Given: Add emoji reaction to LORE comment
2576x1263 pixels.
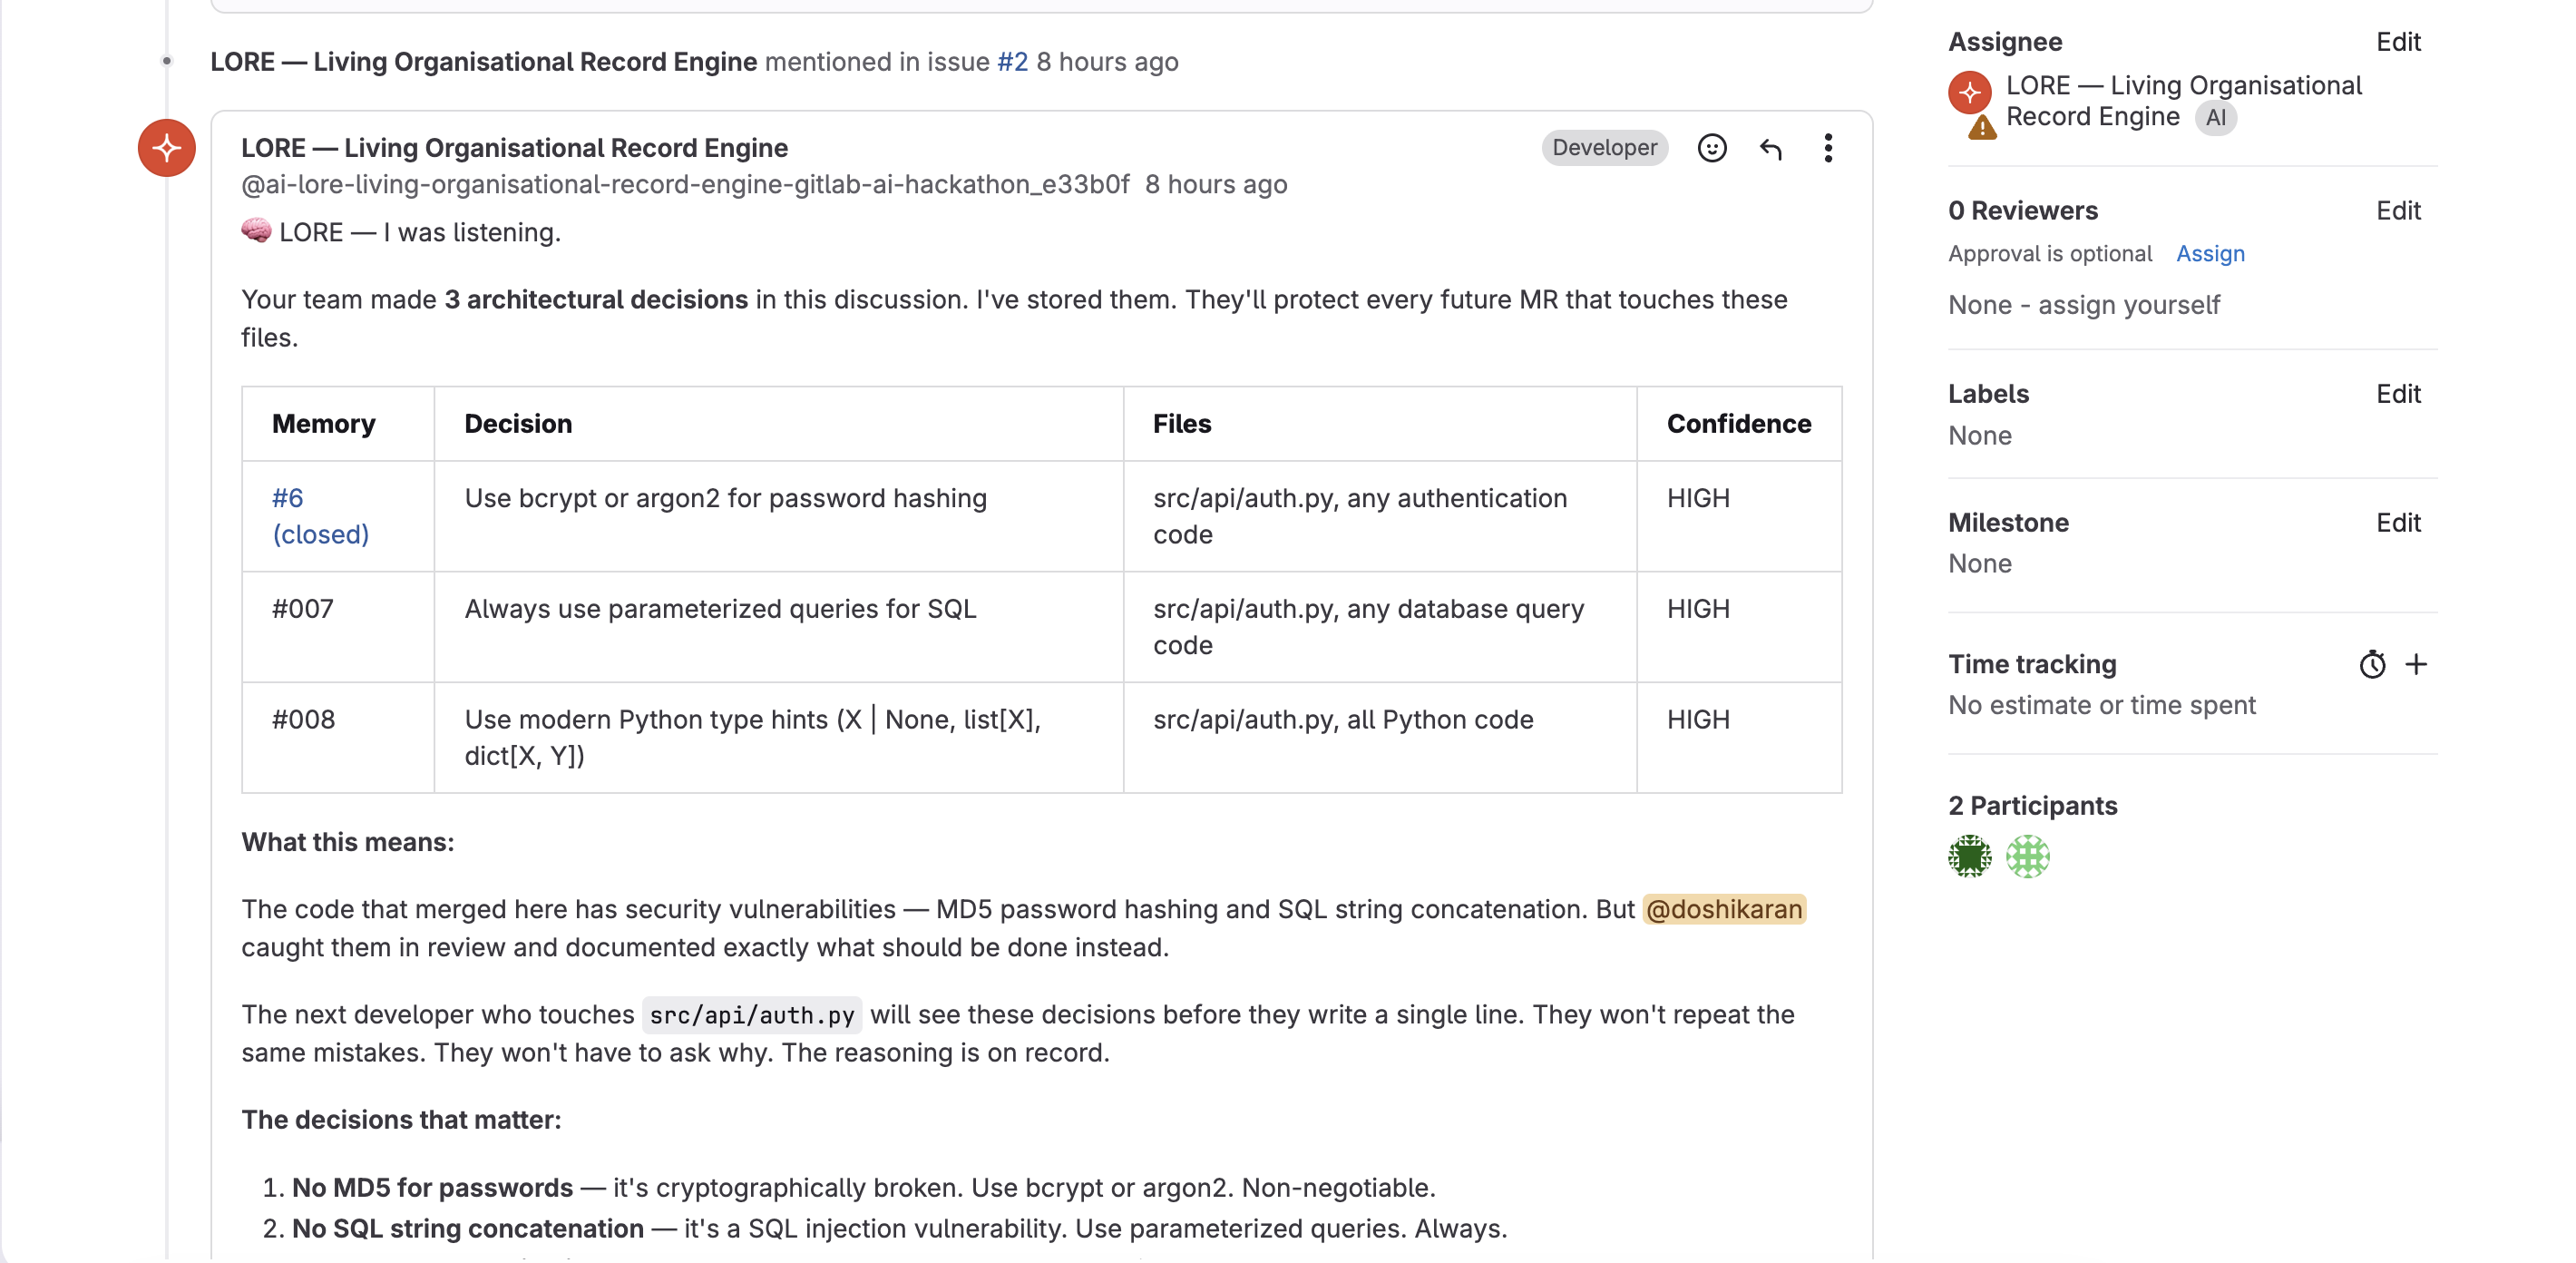Looking at the screenshot, I should click(x=1712, y=148).
